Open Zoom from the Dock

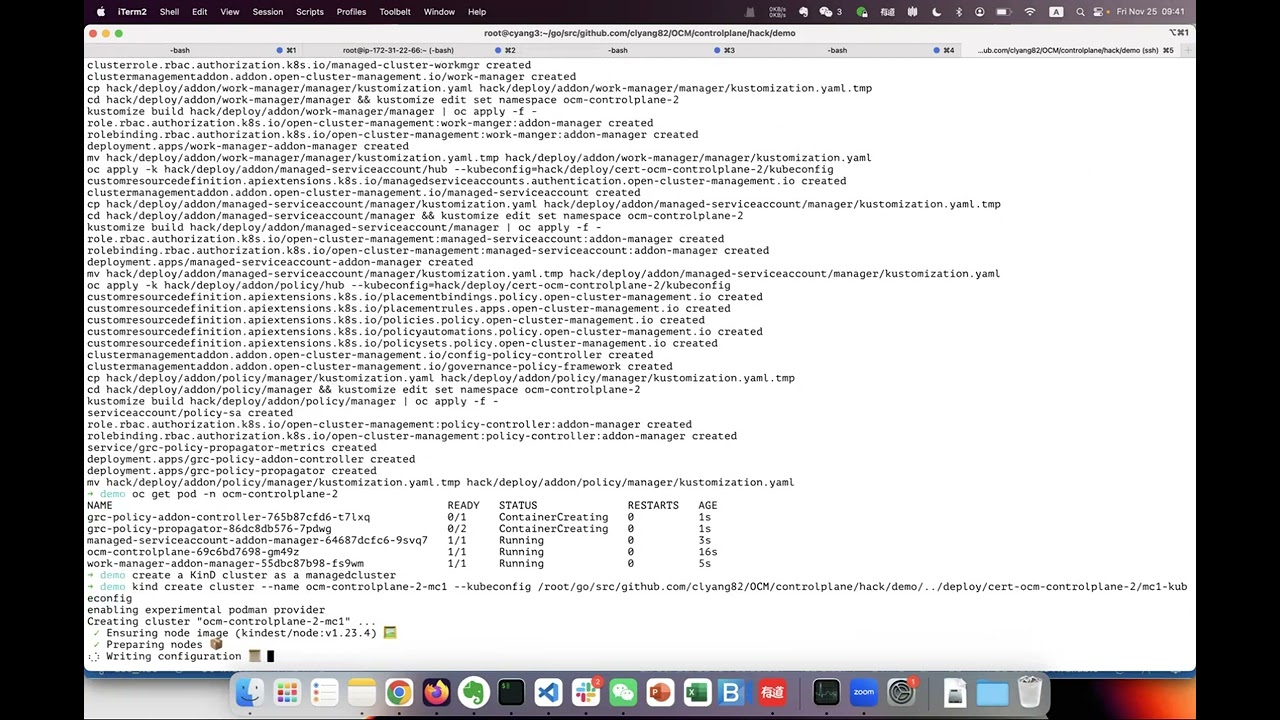(x=863, y=692)
